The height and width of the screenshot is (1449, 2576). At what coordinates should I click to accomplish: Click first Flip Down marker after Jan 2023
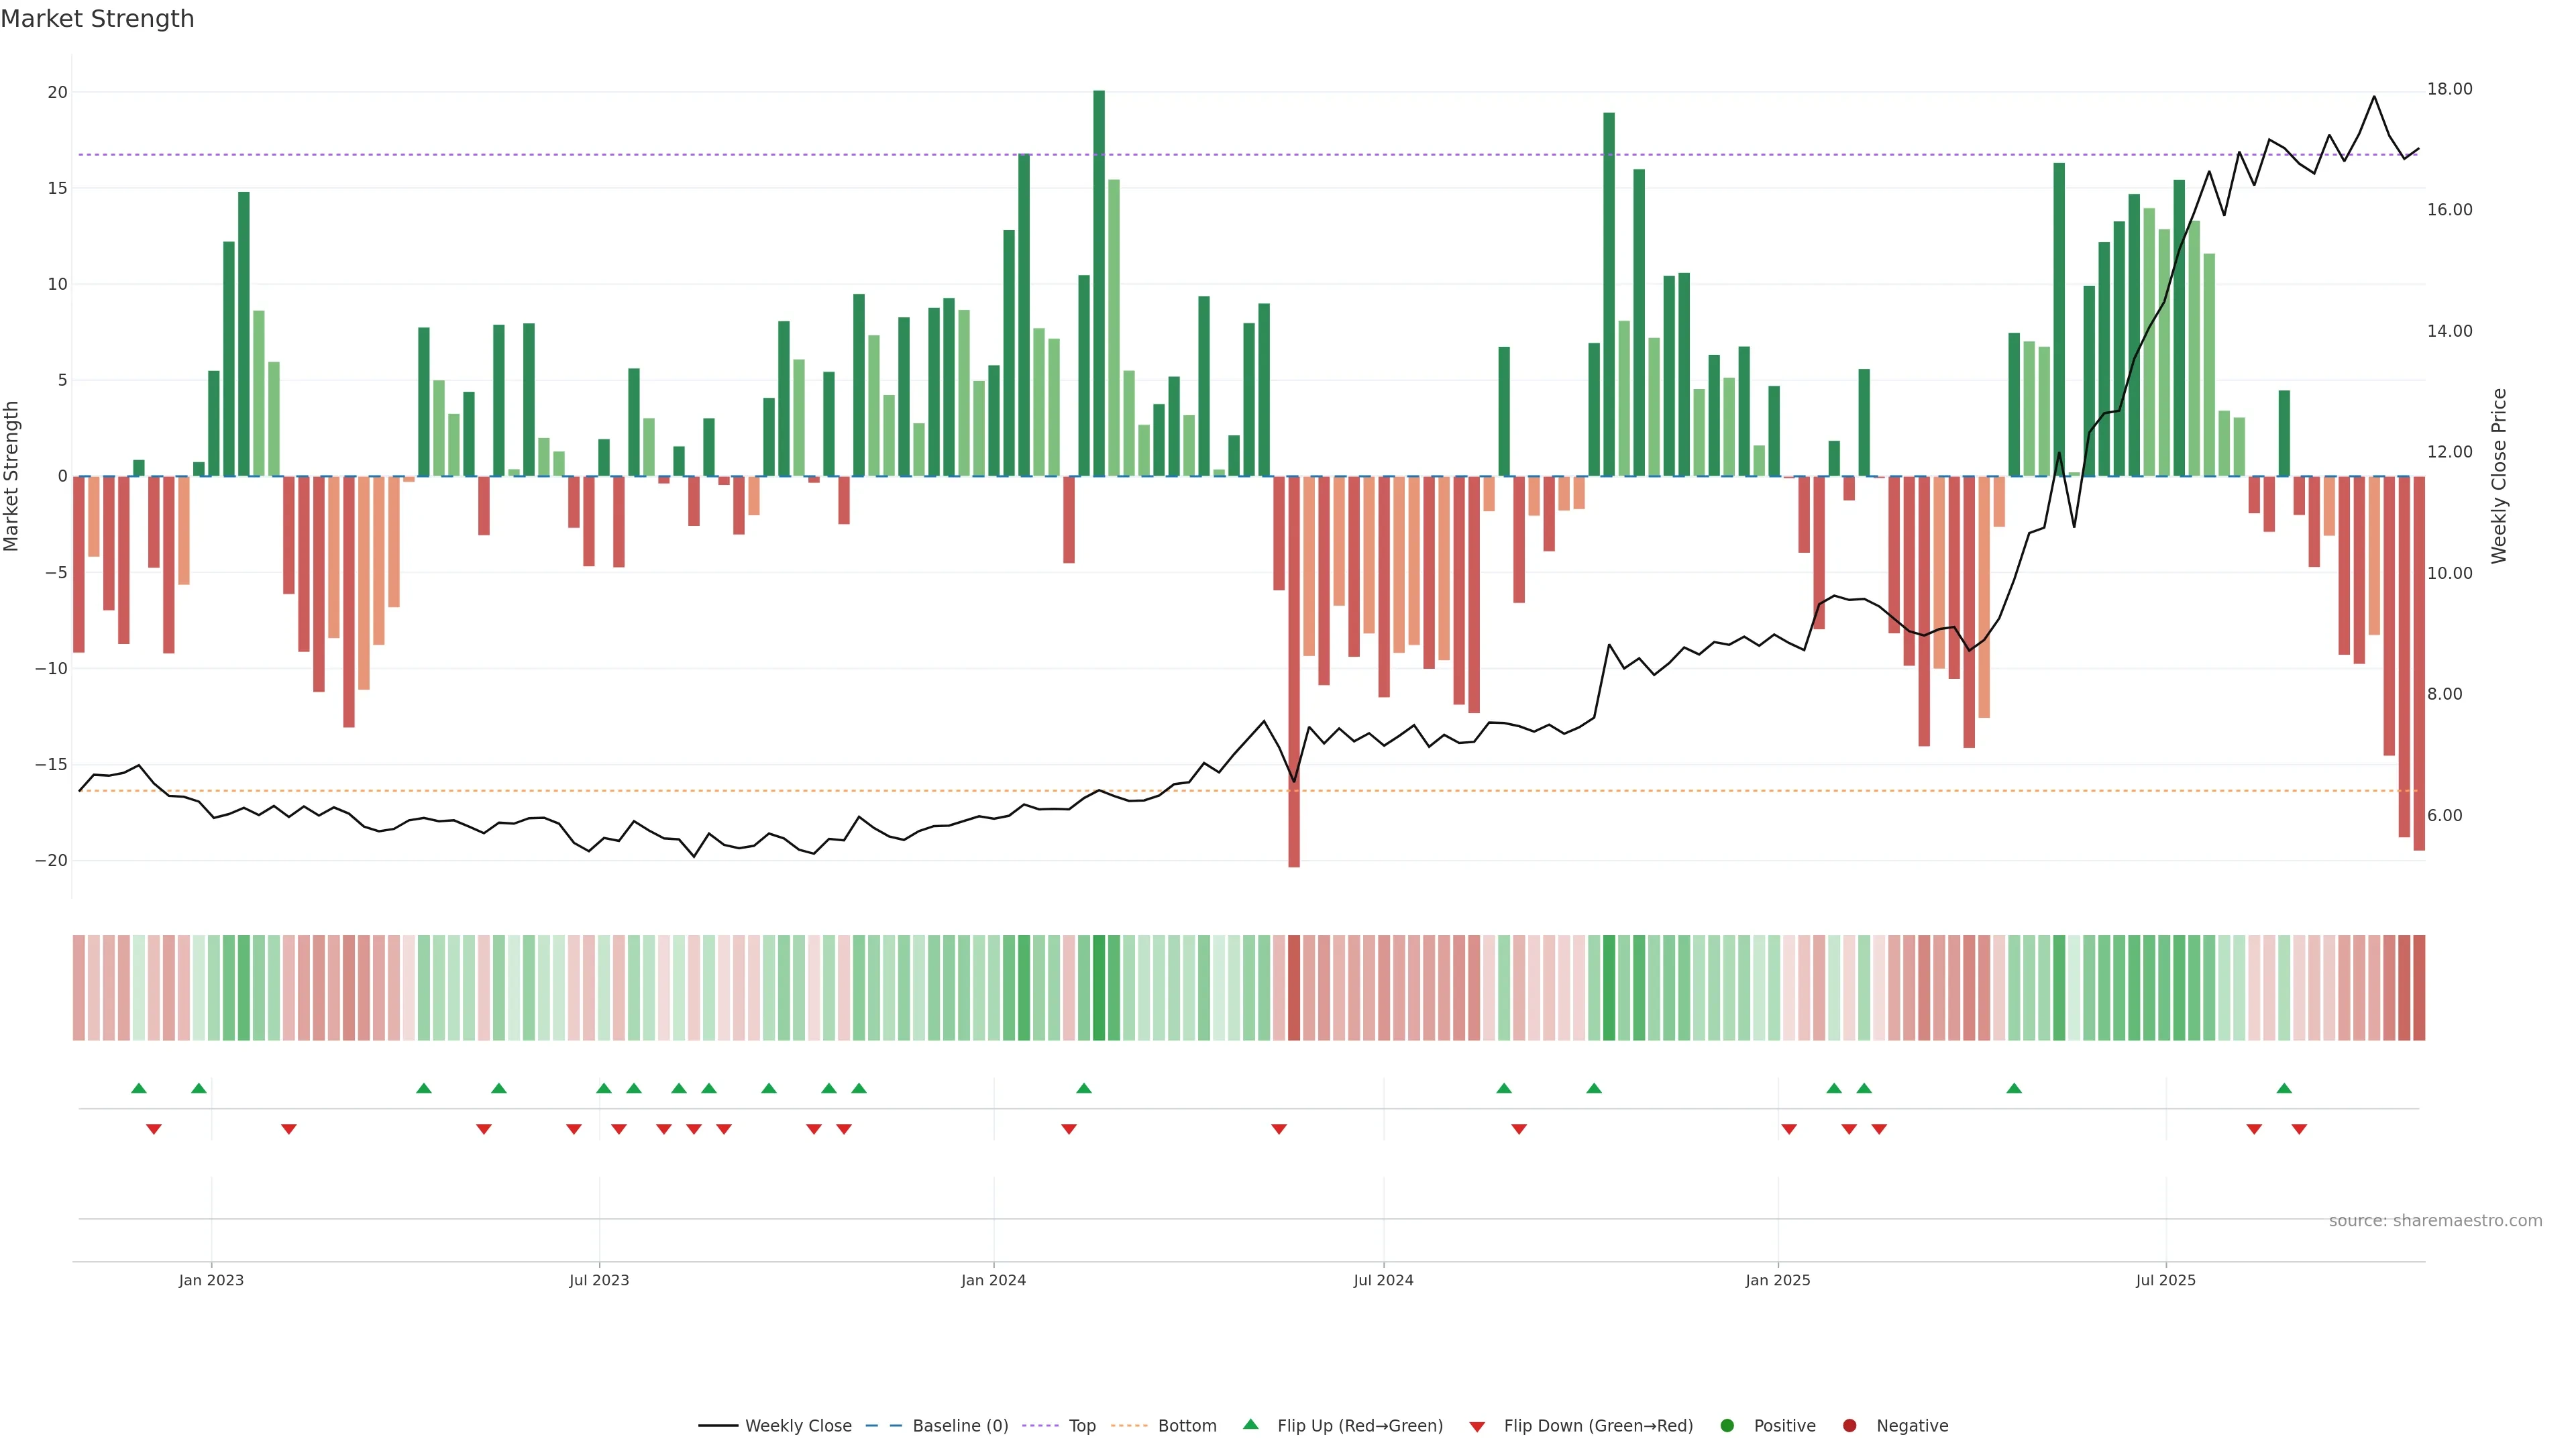289,1129
